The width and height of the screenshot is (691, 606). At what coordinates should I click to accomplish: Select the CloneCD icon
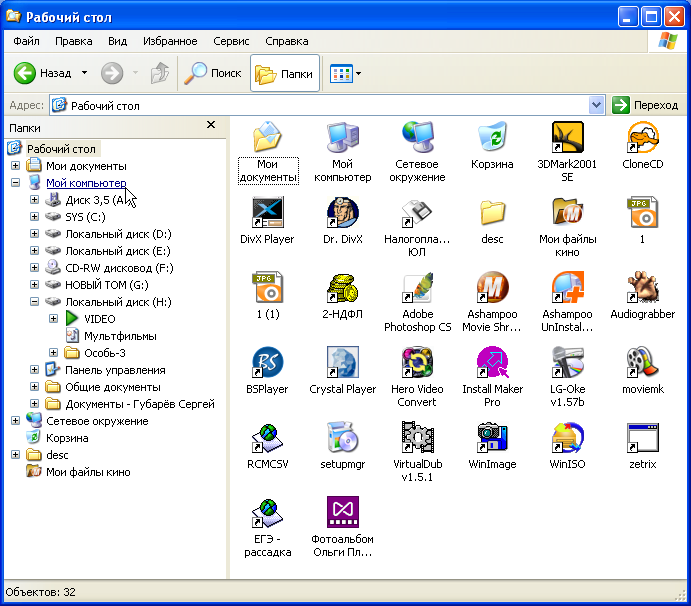tap(642, 137)
